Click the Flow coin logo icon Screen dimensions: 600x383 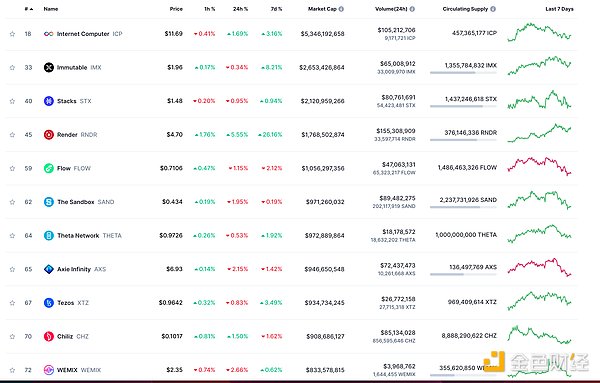tap(49, 168)
